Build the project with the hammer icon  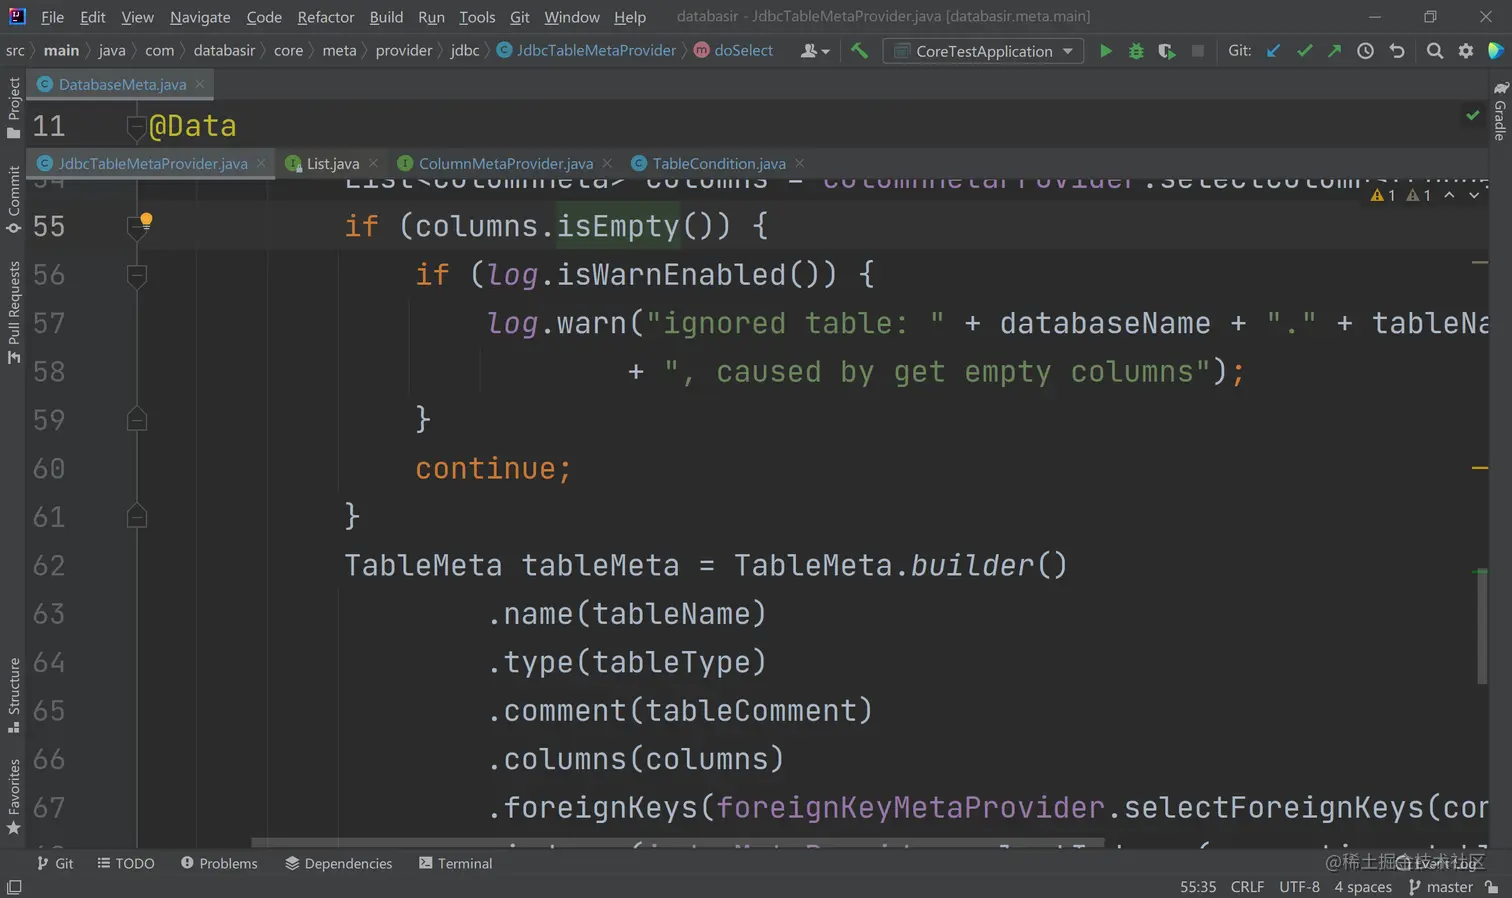click(x=859, y=51)
